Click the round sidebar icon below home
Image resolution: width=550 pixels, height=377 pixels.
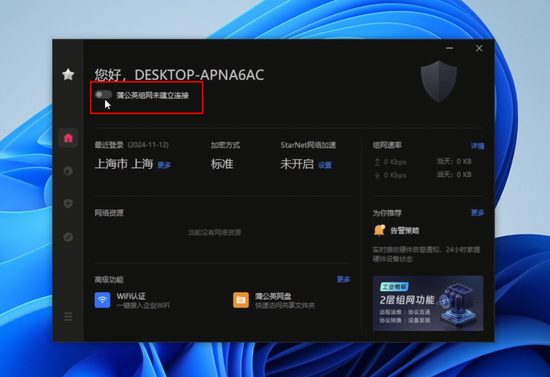(x=68, y=171)
